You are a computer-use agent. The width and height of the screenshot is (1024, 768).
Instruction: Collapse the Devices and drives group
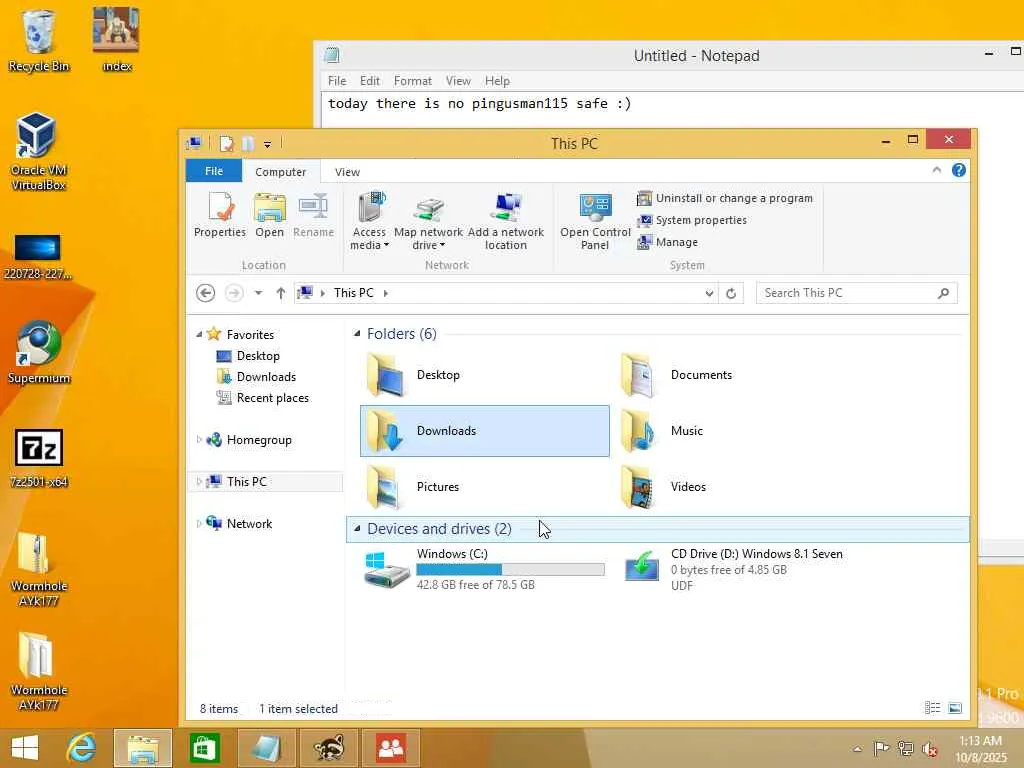point(357,528)
